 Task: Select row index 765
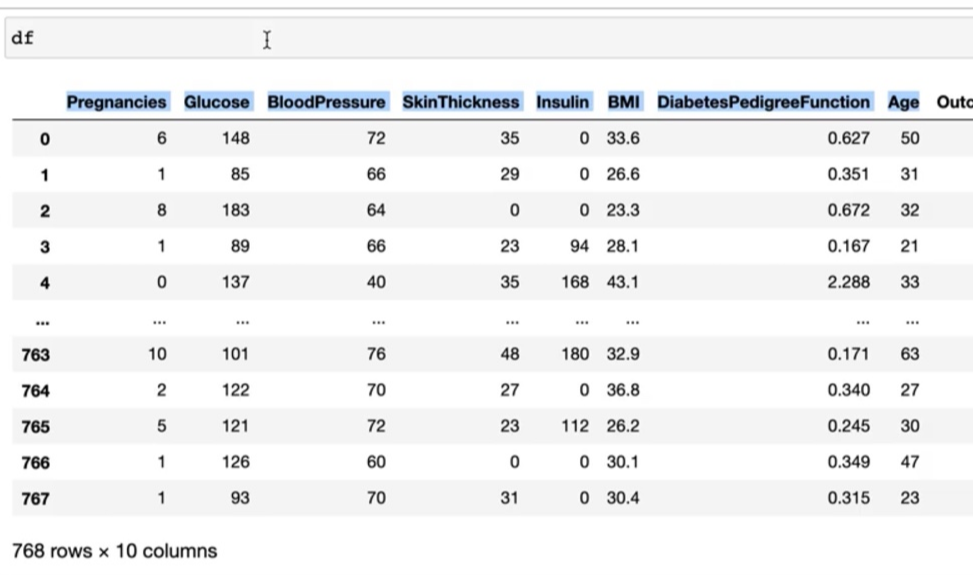tap(35, 427)
